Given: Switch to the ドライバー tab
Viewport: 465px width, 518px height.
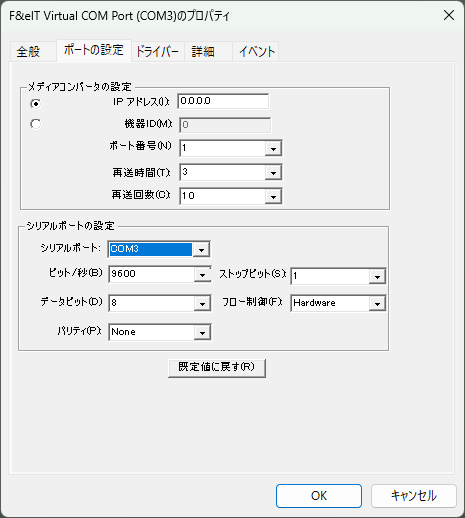Looking at the screenshot, I should coord(157,52).
